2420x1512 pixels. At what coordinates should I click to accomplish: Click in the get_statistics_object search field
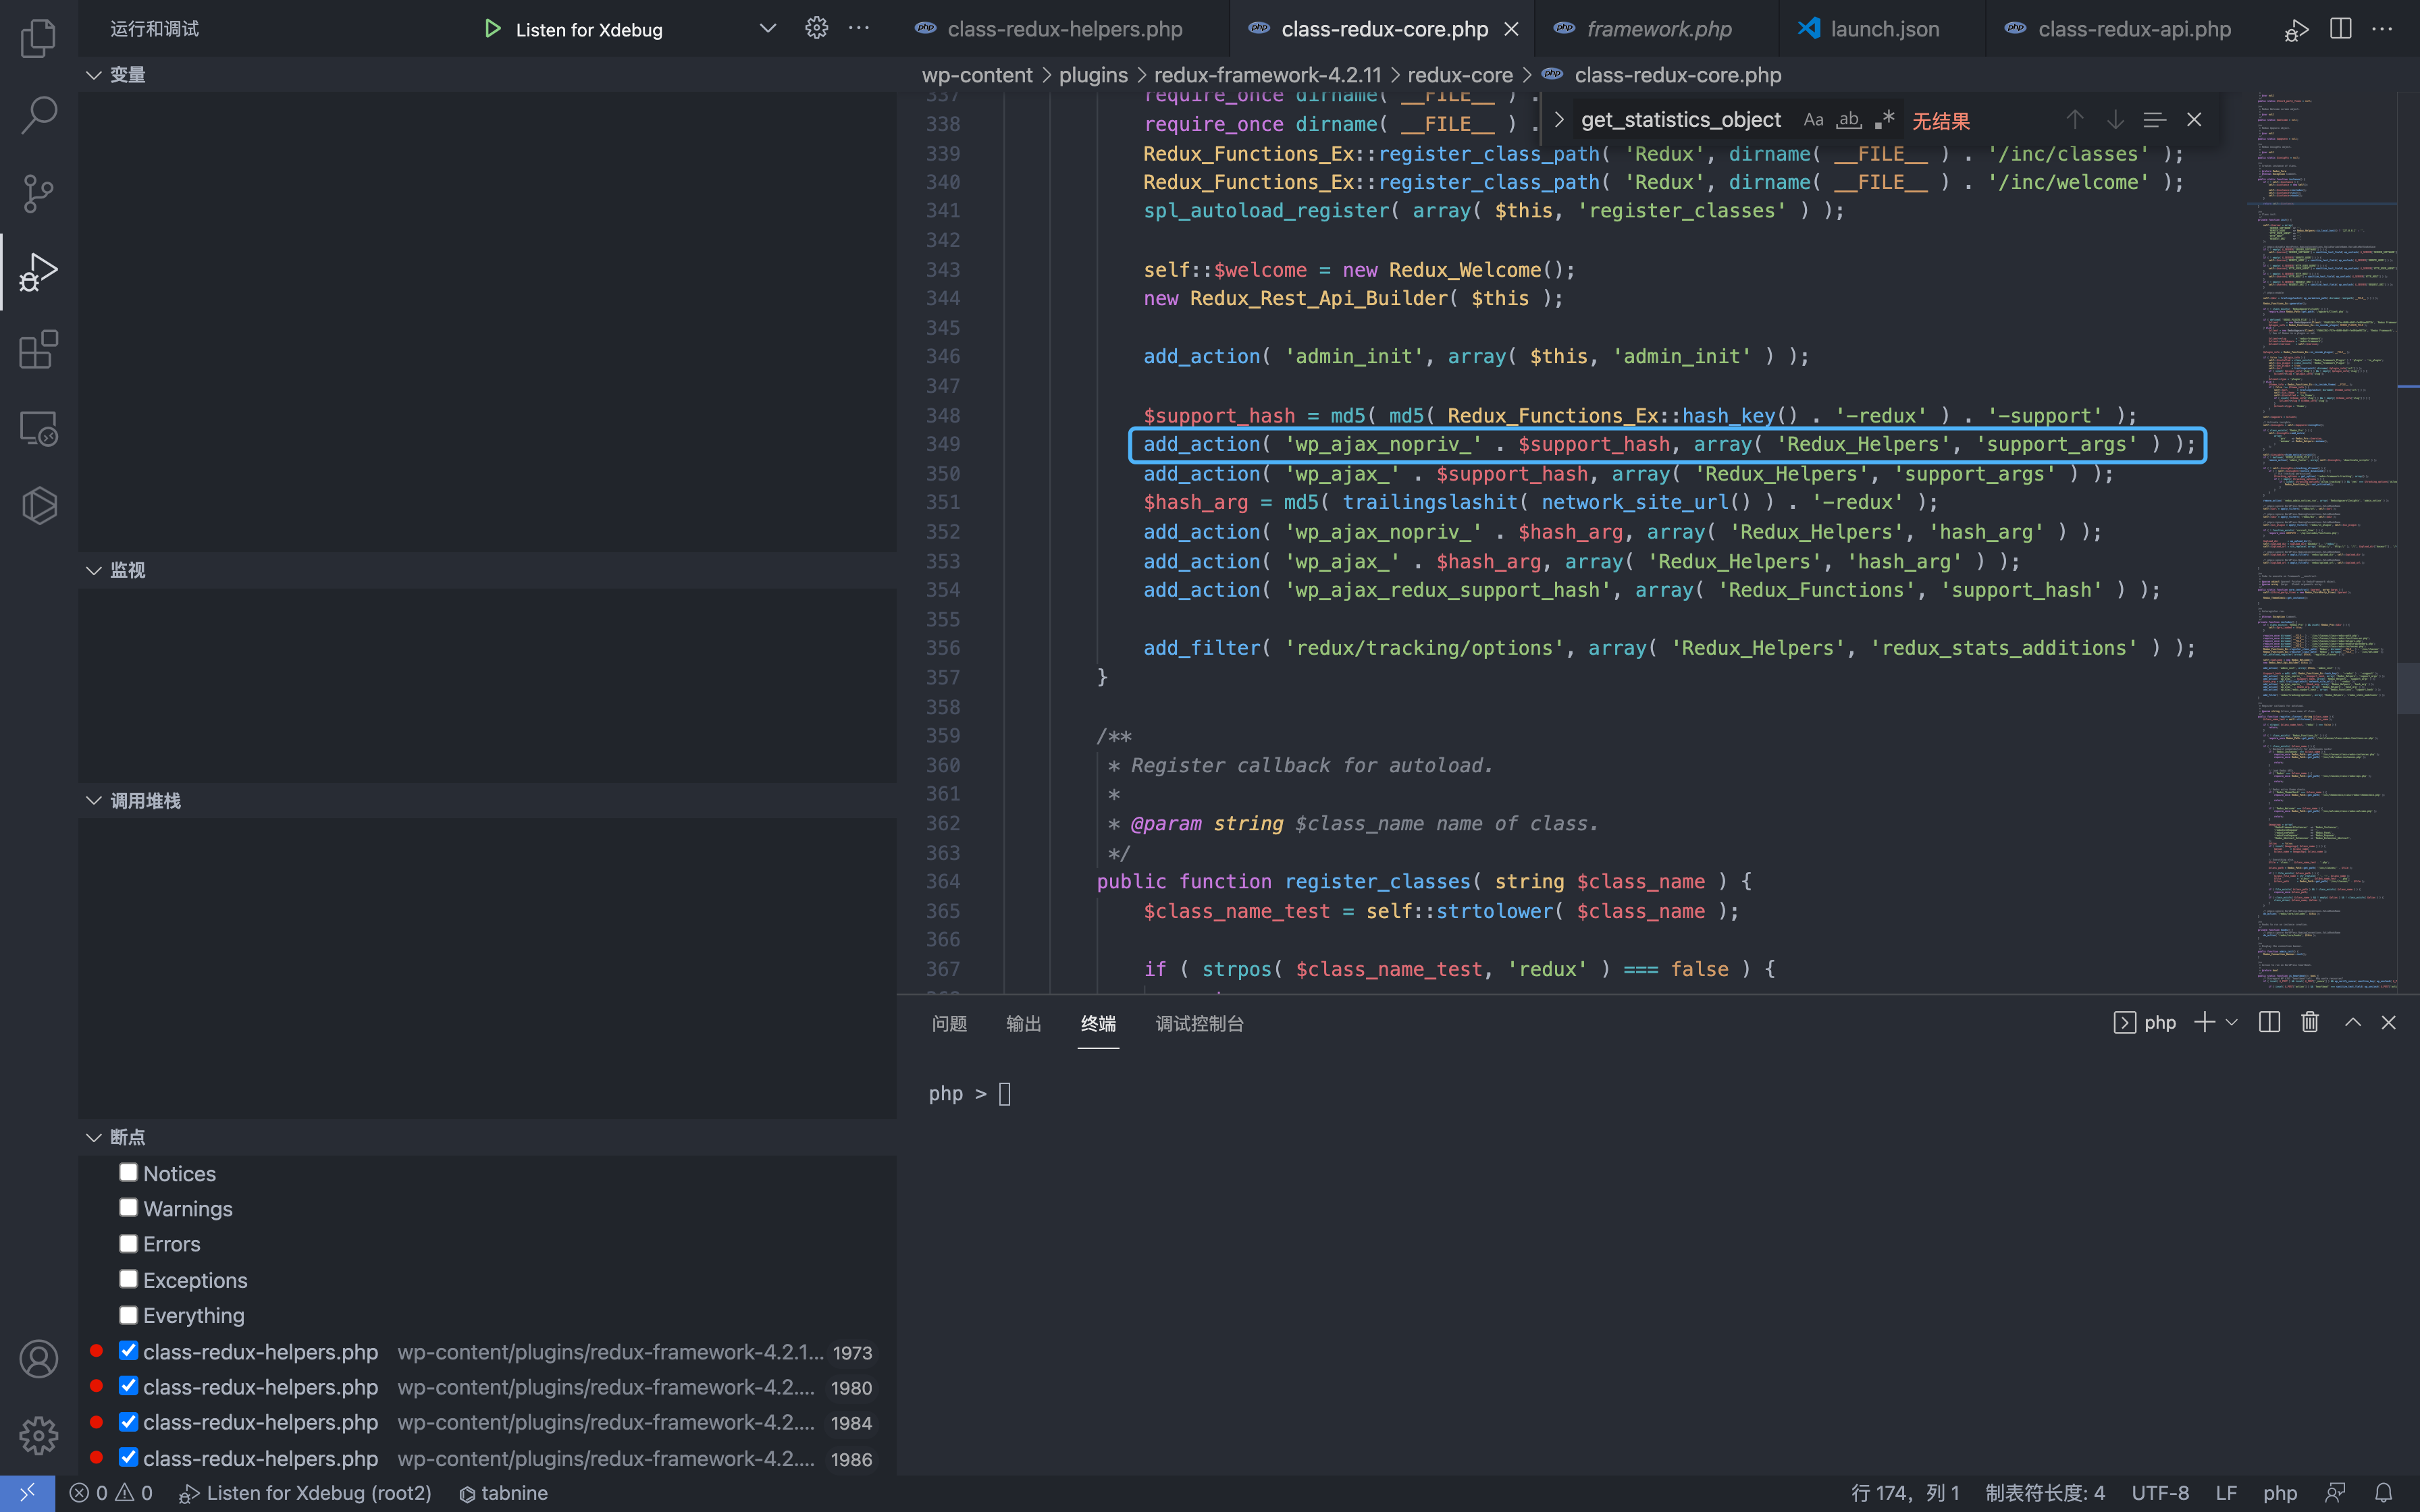click(1680, 120)
